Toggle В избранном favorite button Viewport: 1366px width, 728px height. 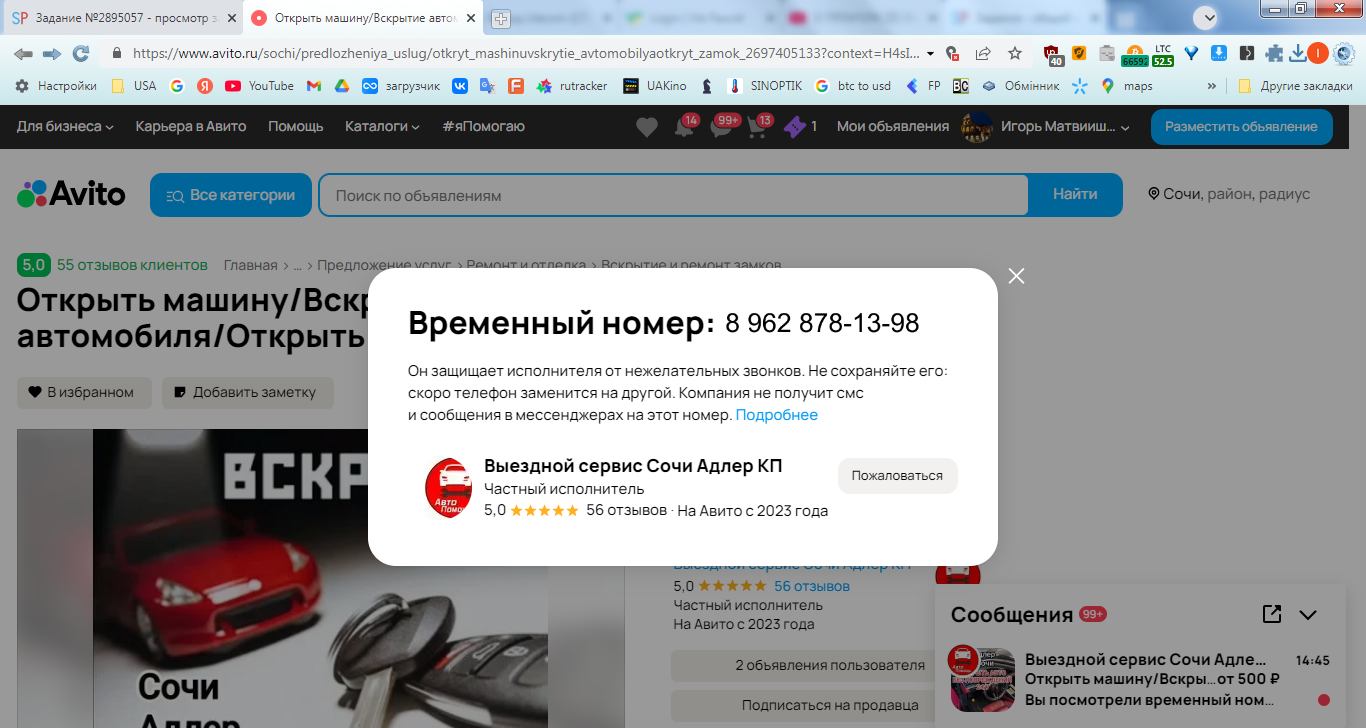84,392
